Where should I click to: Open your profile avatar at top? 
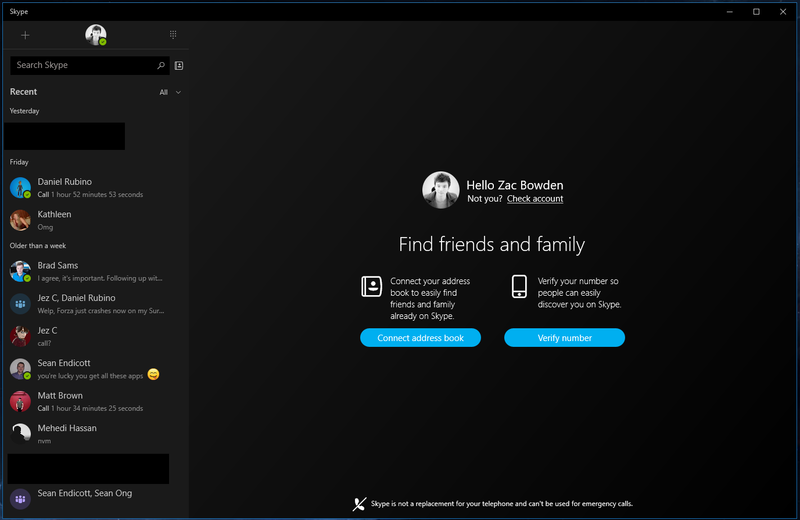point(95,35)
